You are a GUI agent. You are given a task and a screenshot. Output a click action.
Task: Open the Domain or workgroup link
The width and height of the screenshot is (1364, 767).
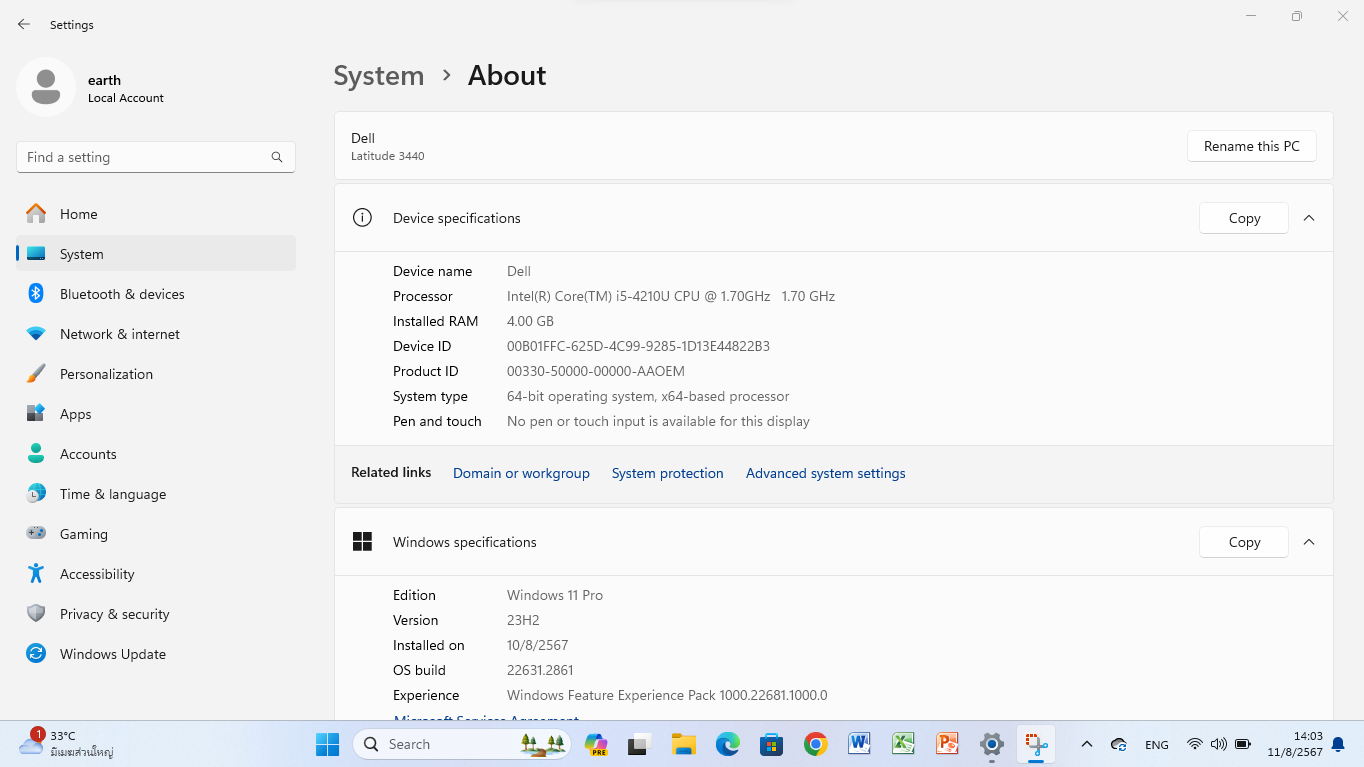(x=521, y=473)
